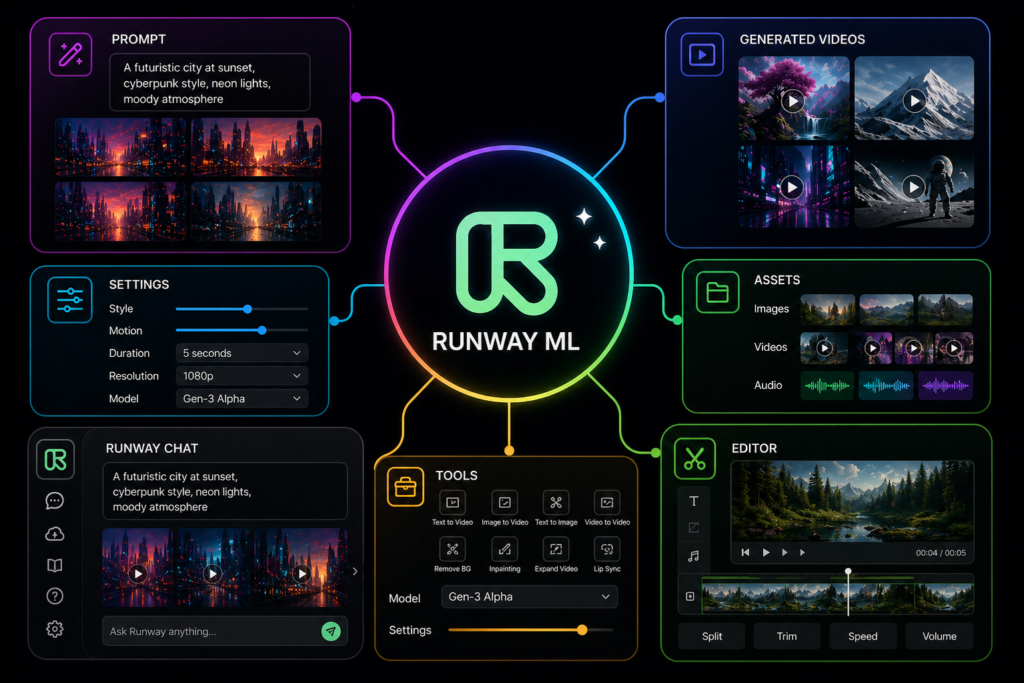Click the Settings sliders panel icon

70,300
